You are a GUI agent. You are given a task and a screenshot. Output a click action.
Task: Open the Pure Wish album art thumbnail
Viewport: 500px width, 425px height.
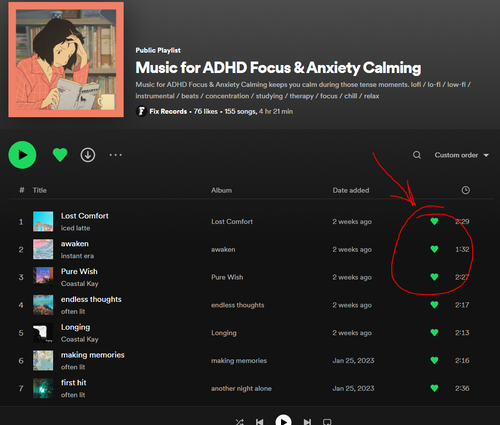click(x=43, y=277)
